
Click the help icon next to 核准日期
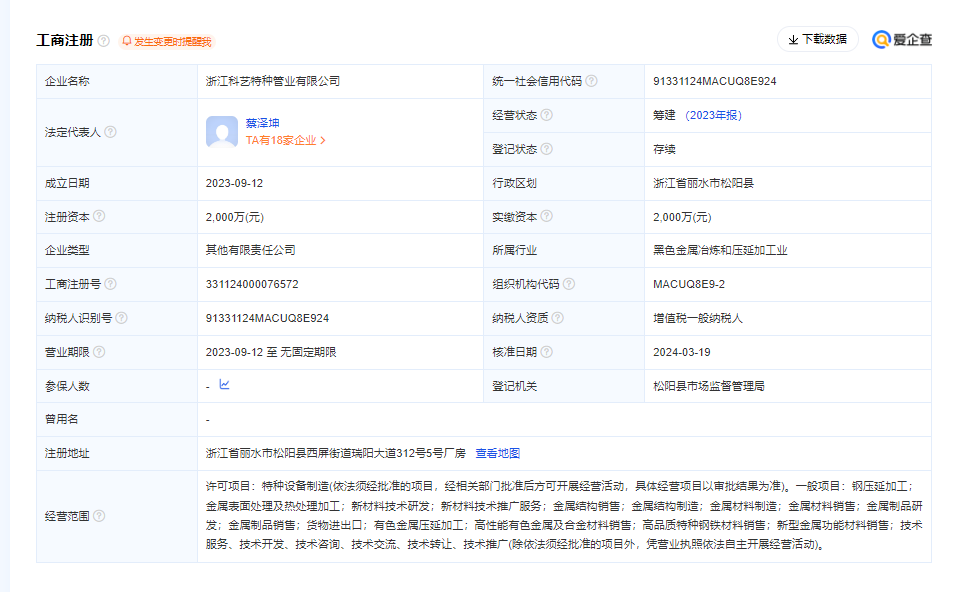click(546, 352)
